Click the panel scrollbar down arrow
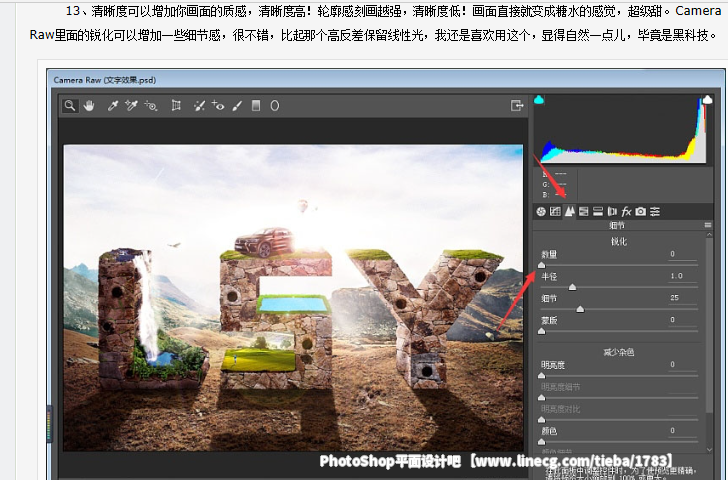This screenshot has width=728, height=480. click(709, 449)
